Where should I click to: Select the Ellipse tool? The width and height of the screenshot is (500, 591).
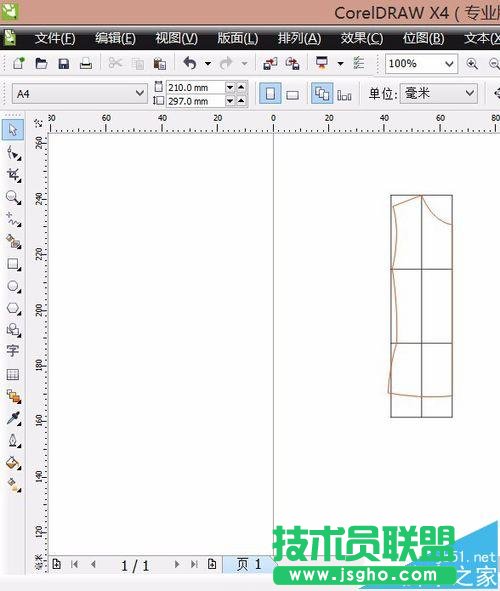pyautogui.click(x=14, y=286)
